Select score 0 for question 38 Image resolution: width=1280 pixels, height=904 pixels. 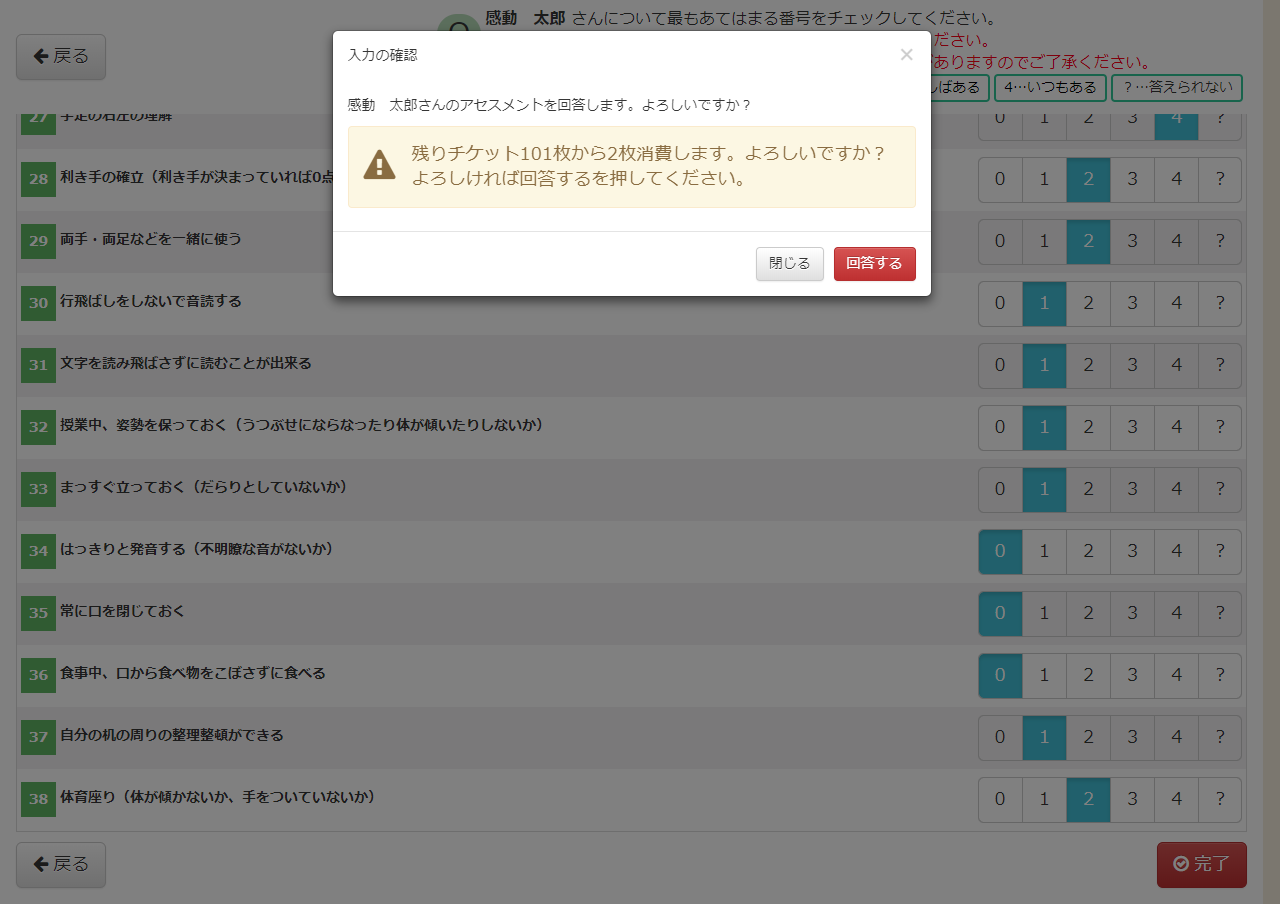pos(1000,800)
